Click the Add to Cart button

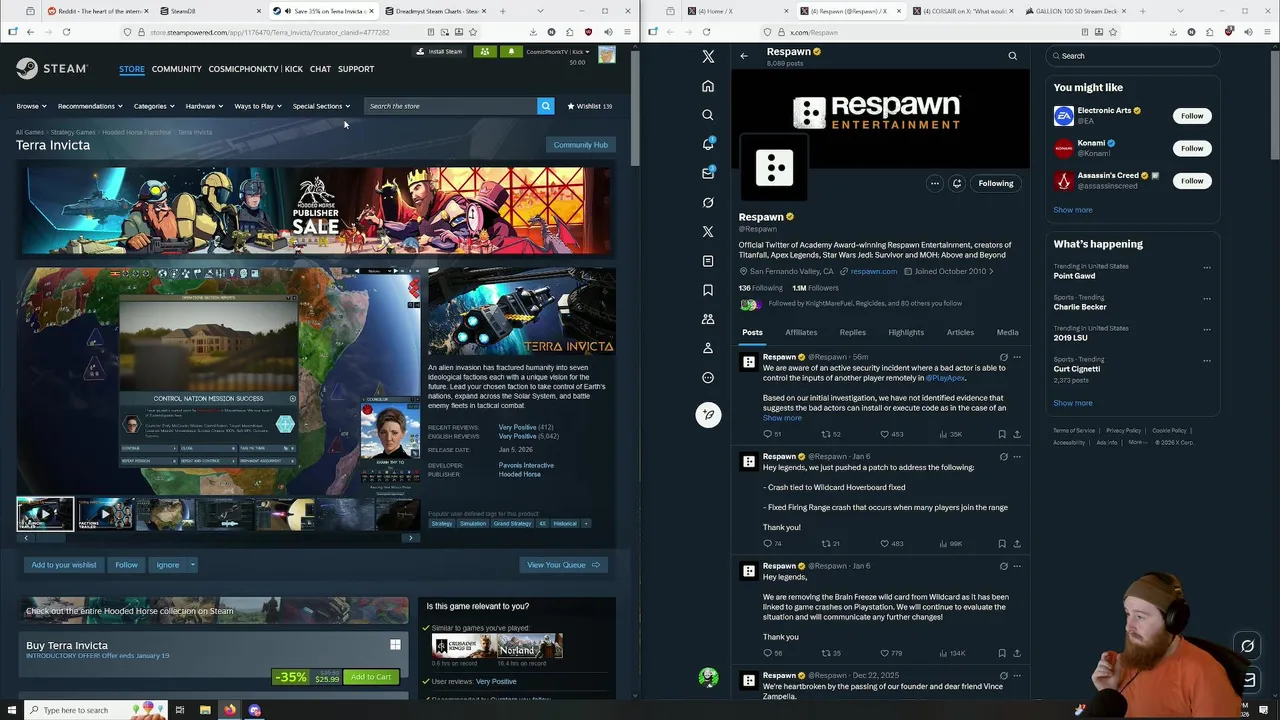coord(371,677)
